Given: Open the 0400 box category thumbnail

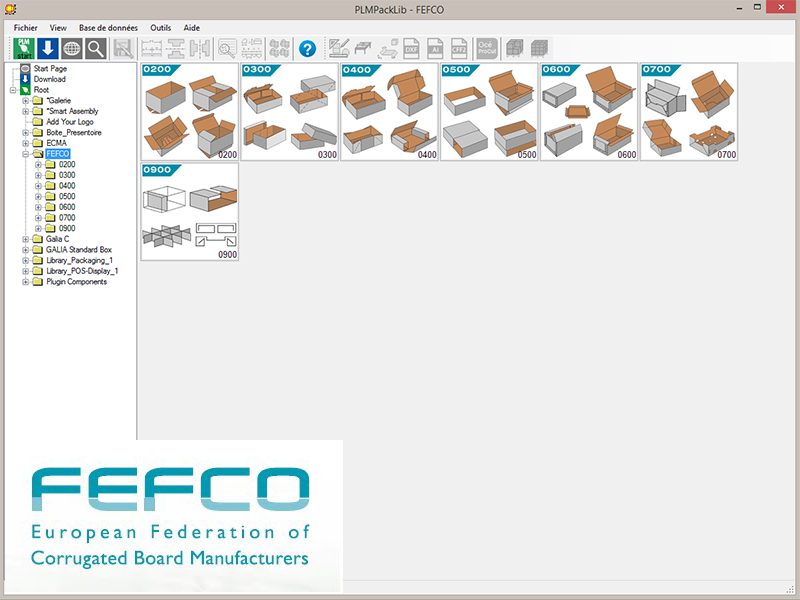Looking at the screenshot, I should tap(389, 112).
